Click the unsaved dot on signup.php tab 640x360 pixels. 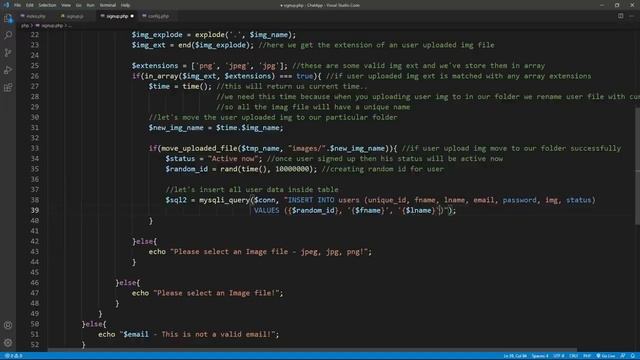(x=132, y=16)
